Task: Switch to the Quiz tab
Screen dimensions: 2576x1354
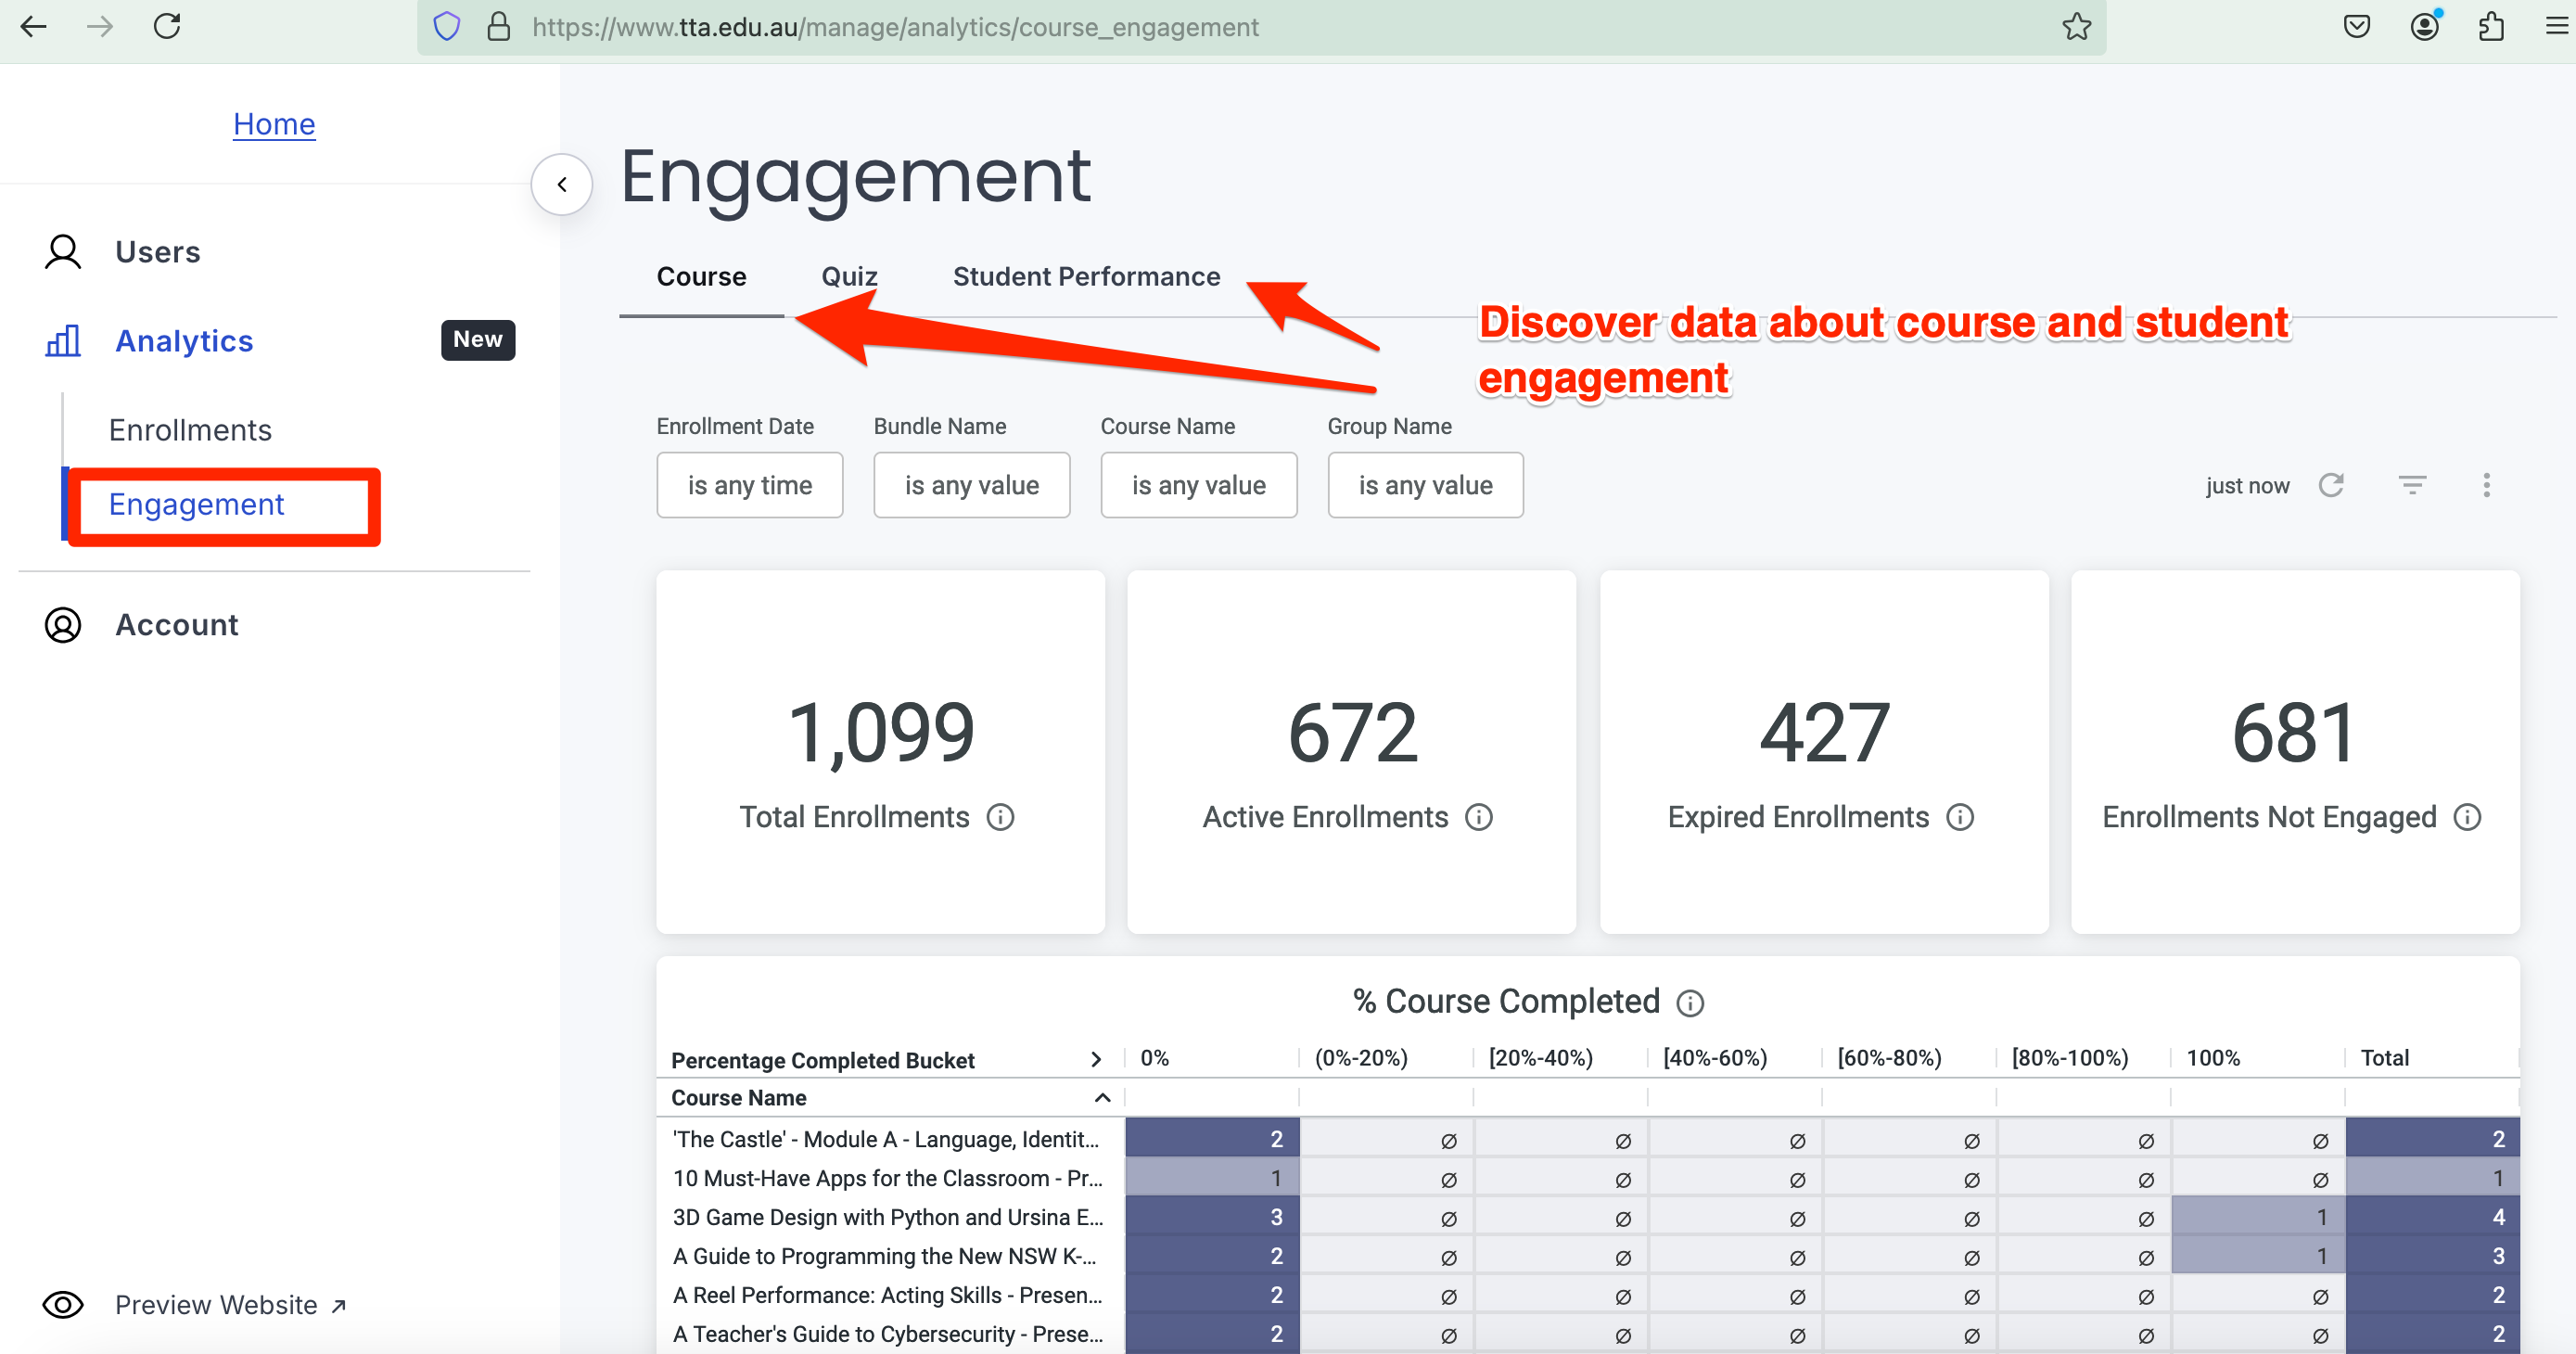Action: (x=849, y=276)
